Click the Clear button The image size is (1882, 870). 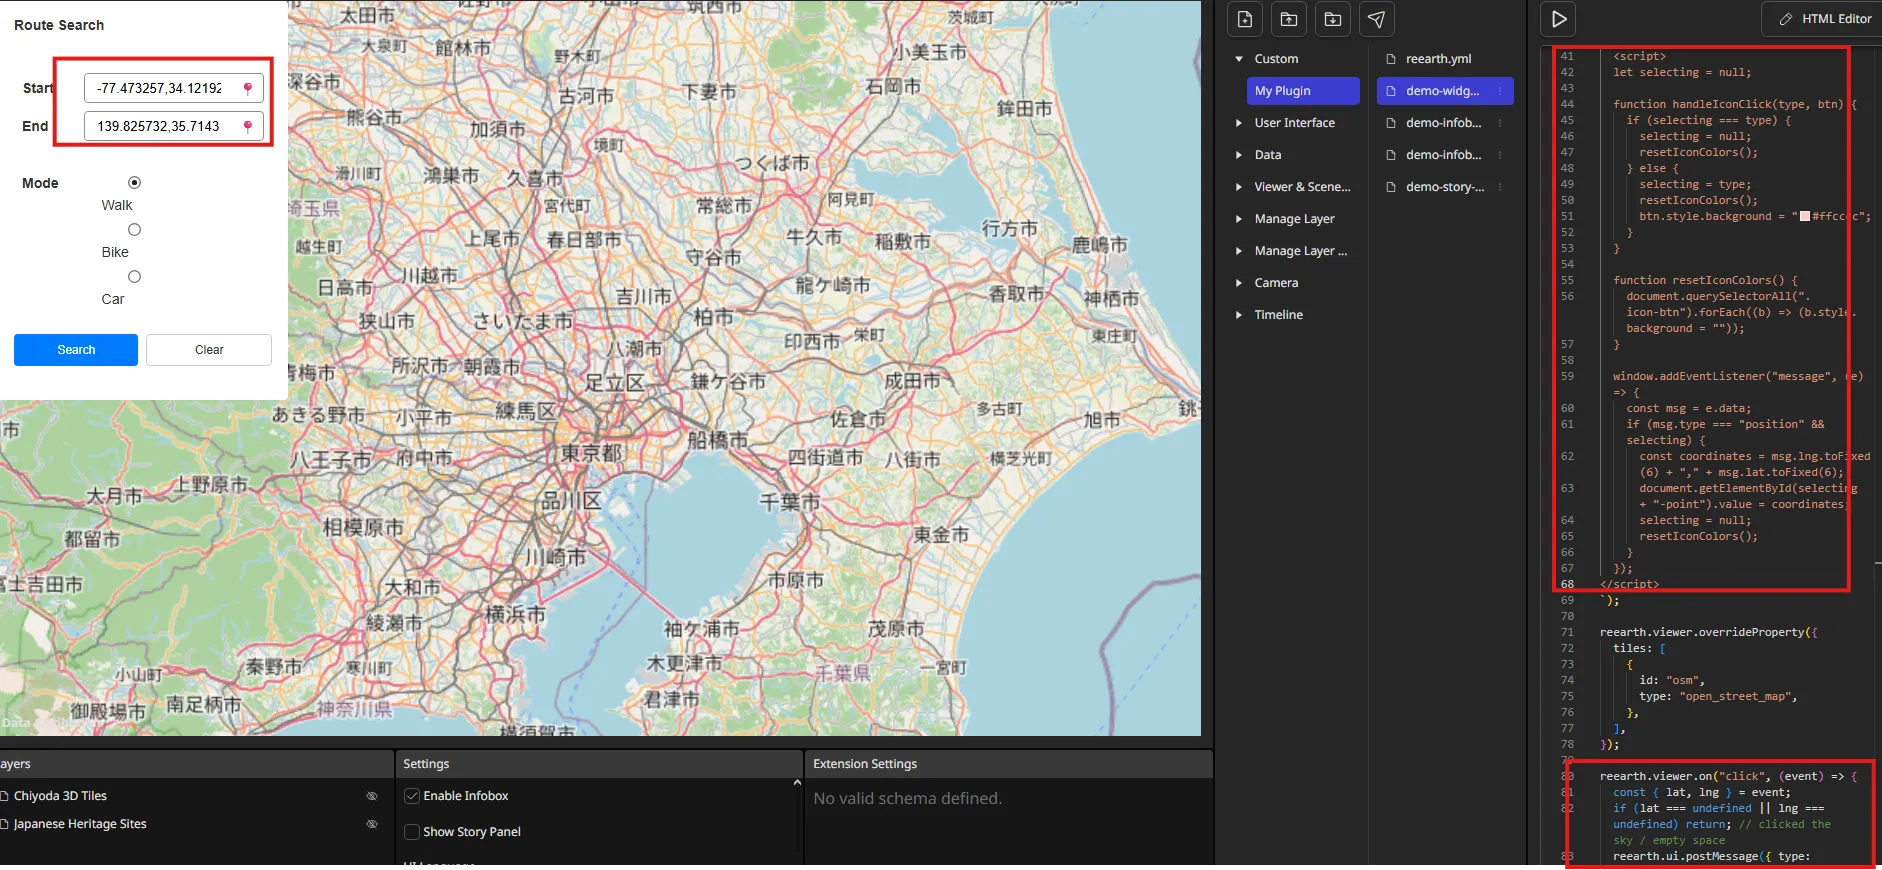pos(209,350)
